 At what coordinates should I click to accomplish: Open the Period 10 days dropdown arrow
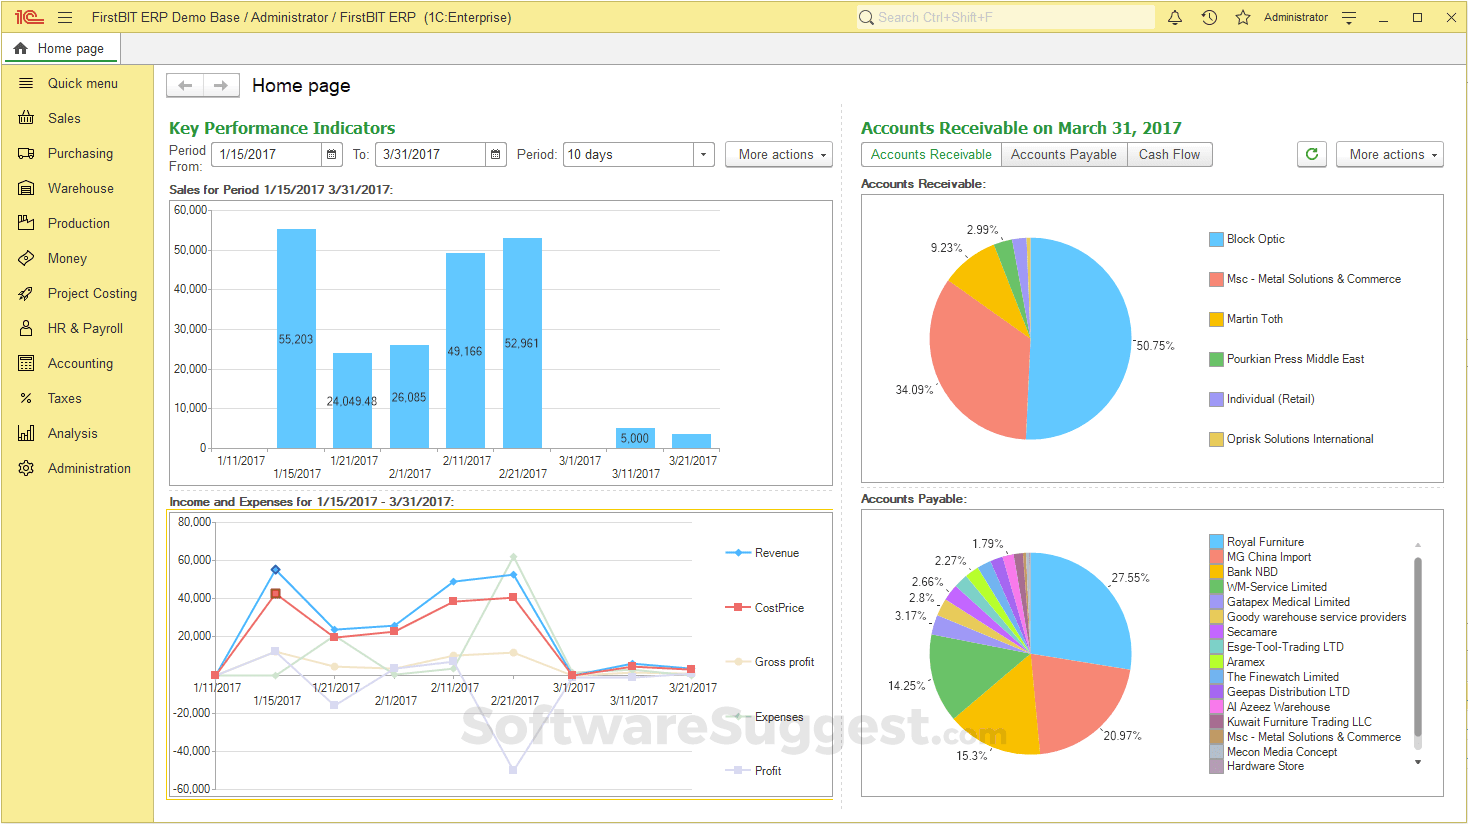click(x=704, y=155)
